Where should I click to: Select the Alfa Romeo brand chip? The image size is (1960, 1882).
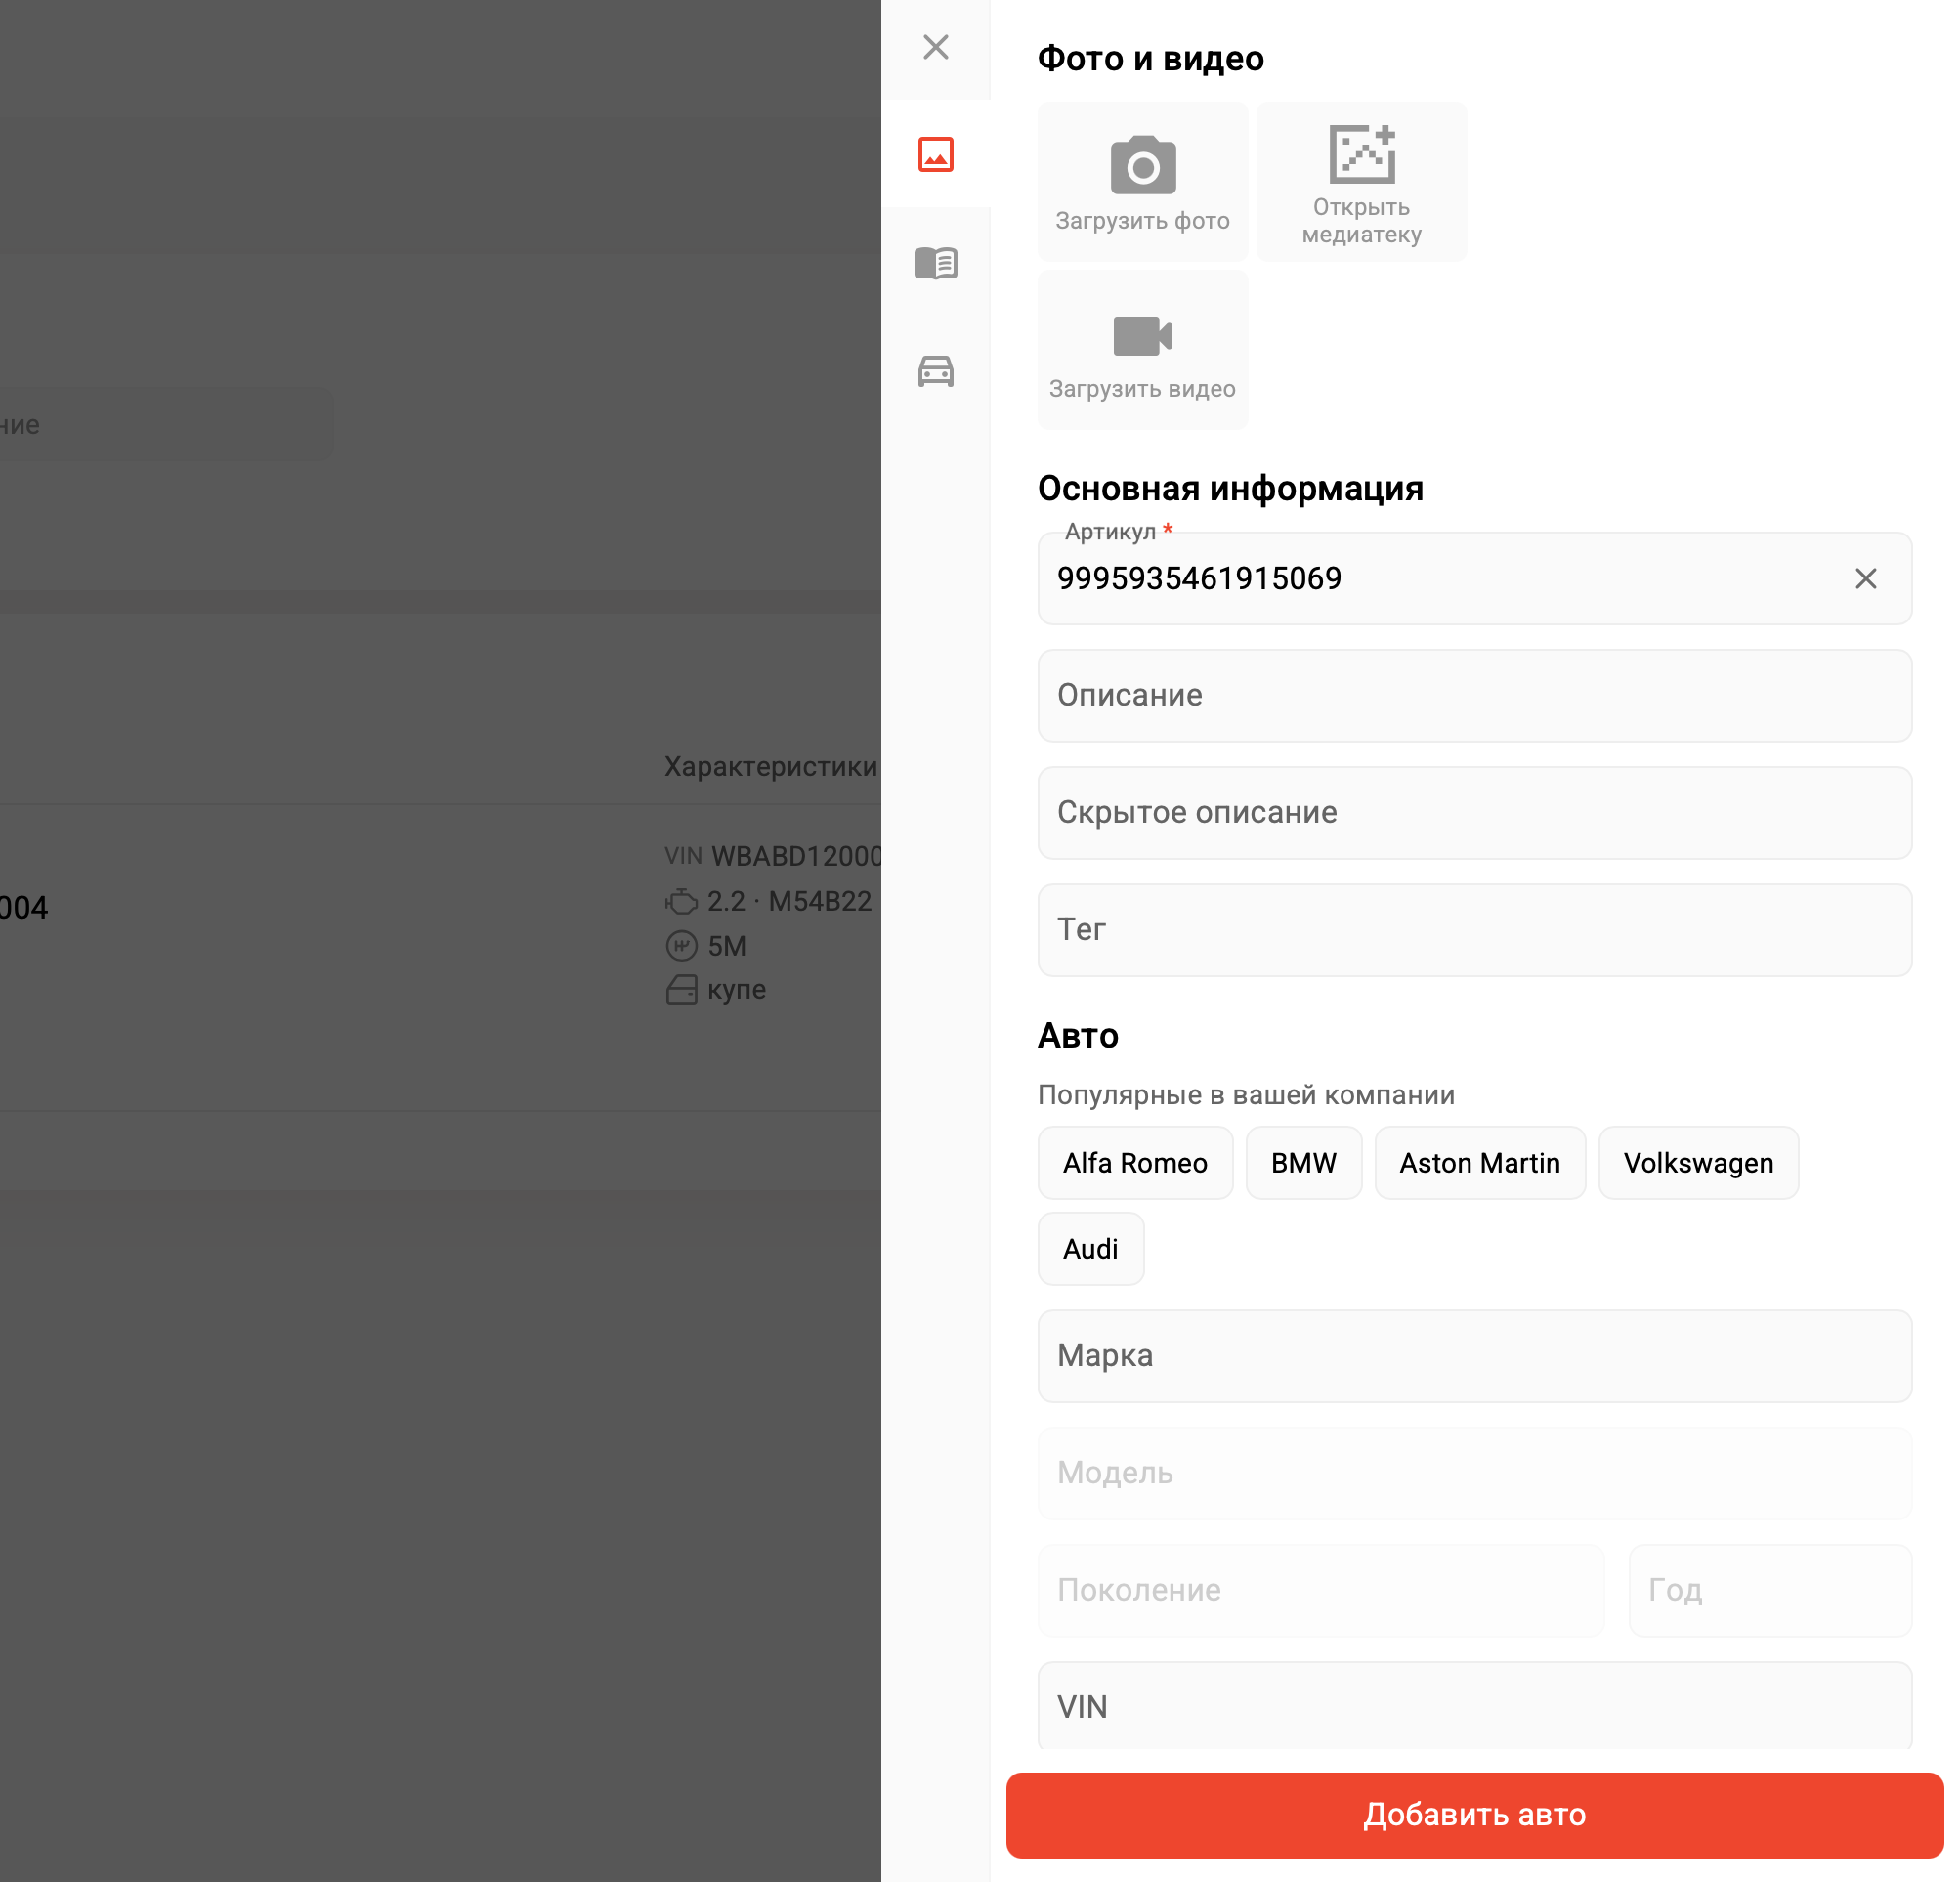1134,1163
